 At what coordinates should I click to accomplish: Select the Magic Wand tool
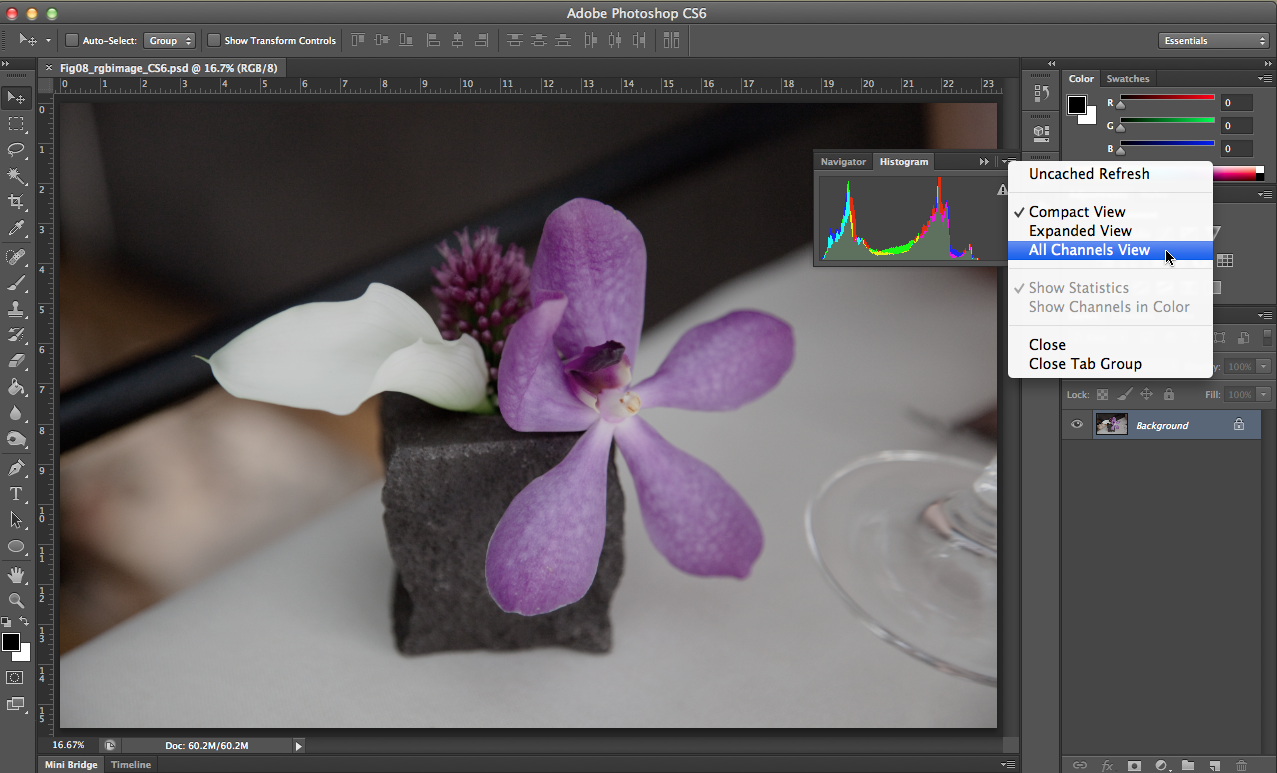pos(16,176)
